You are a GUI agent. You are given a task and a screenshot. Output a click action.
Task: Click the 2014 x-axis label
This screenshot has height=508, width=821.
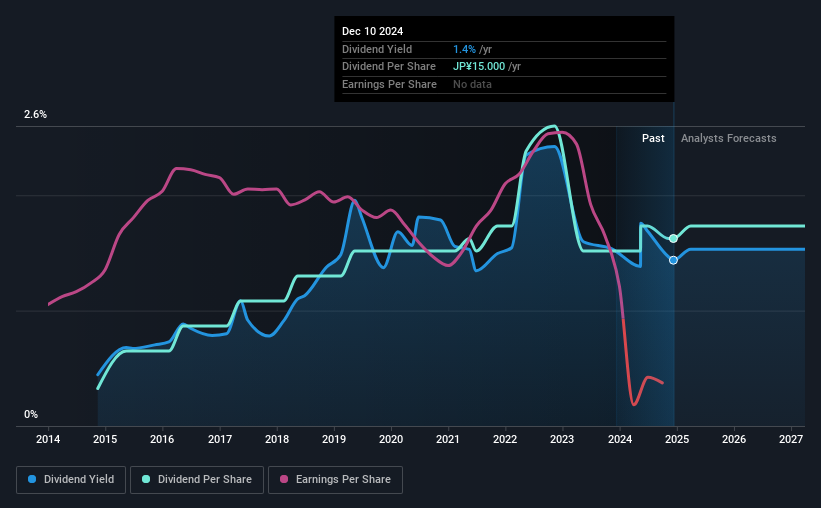(x=48, y=439)
